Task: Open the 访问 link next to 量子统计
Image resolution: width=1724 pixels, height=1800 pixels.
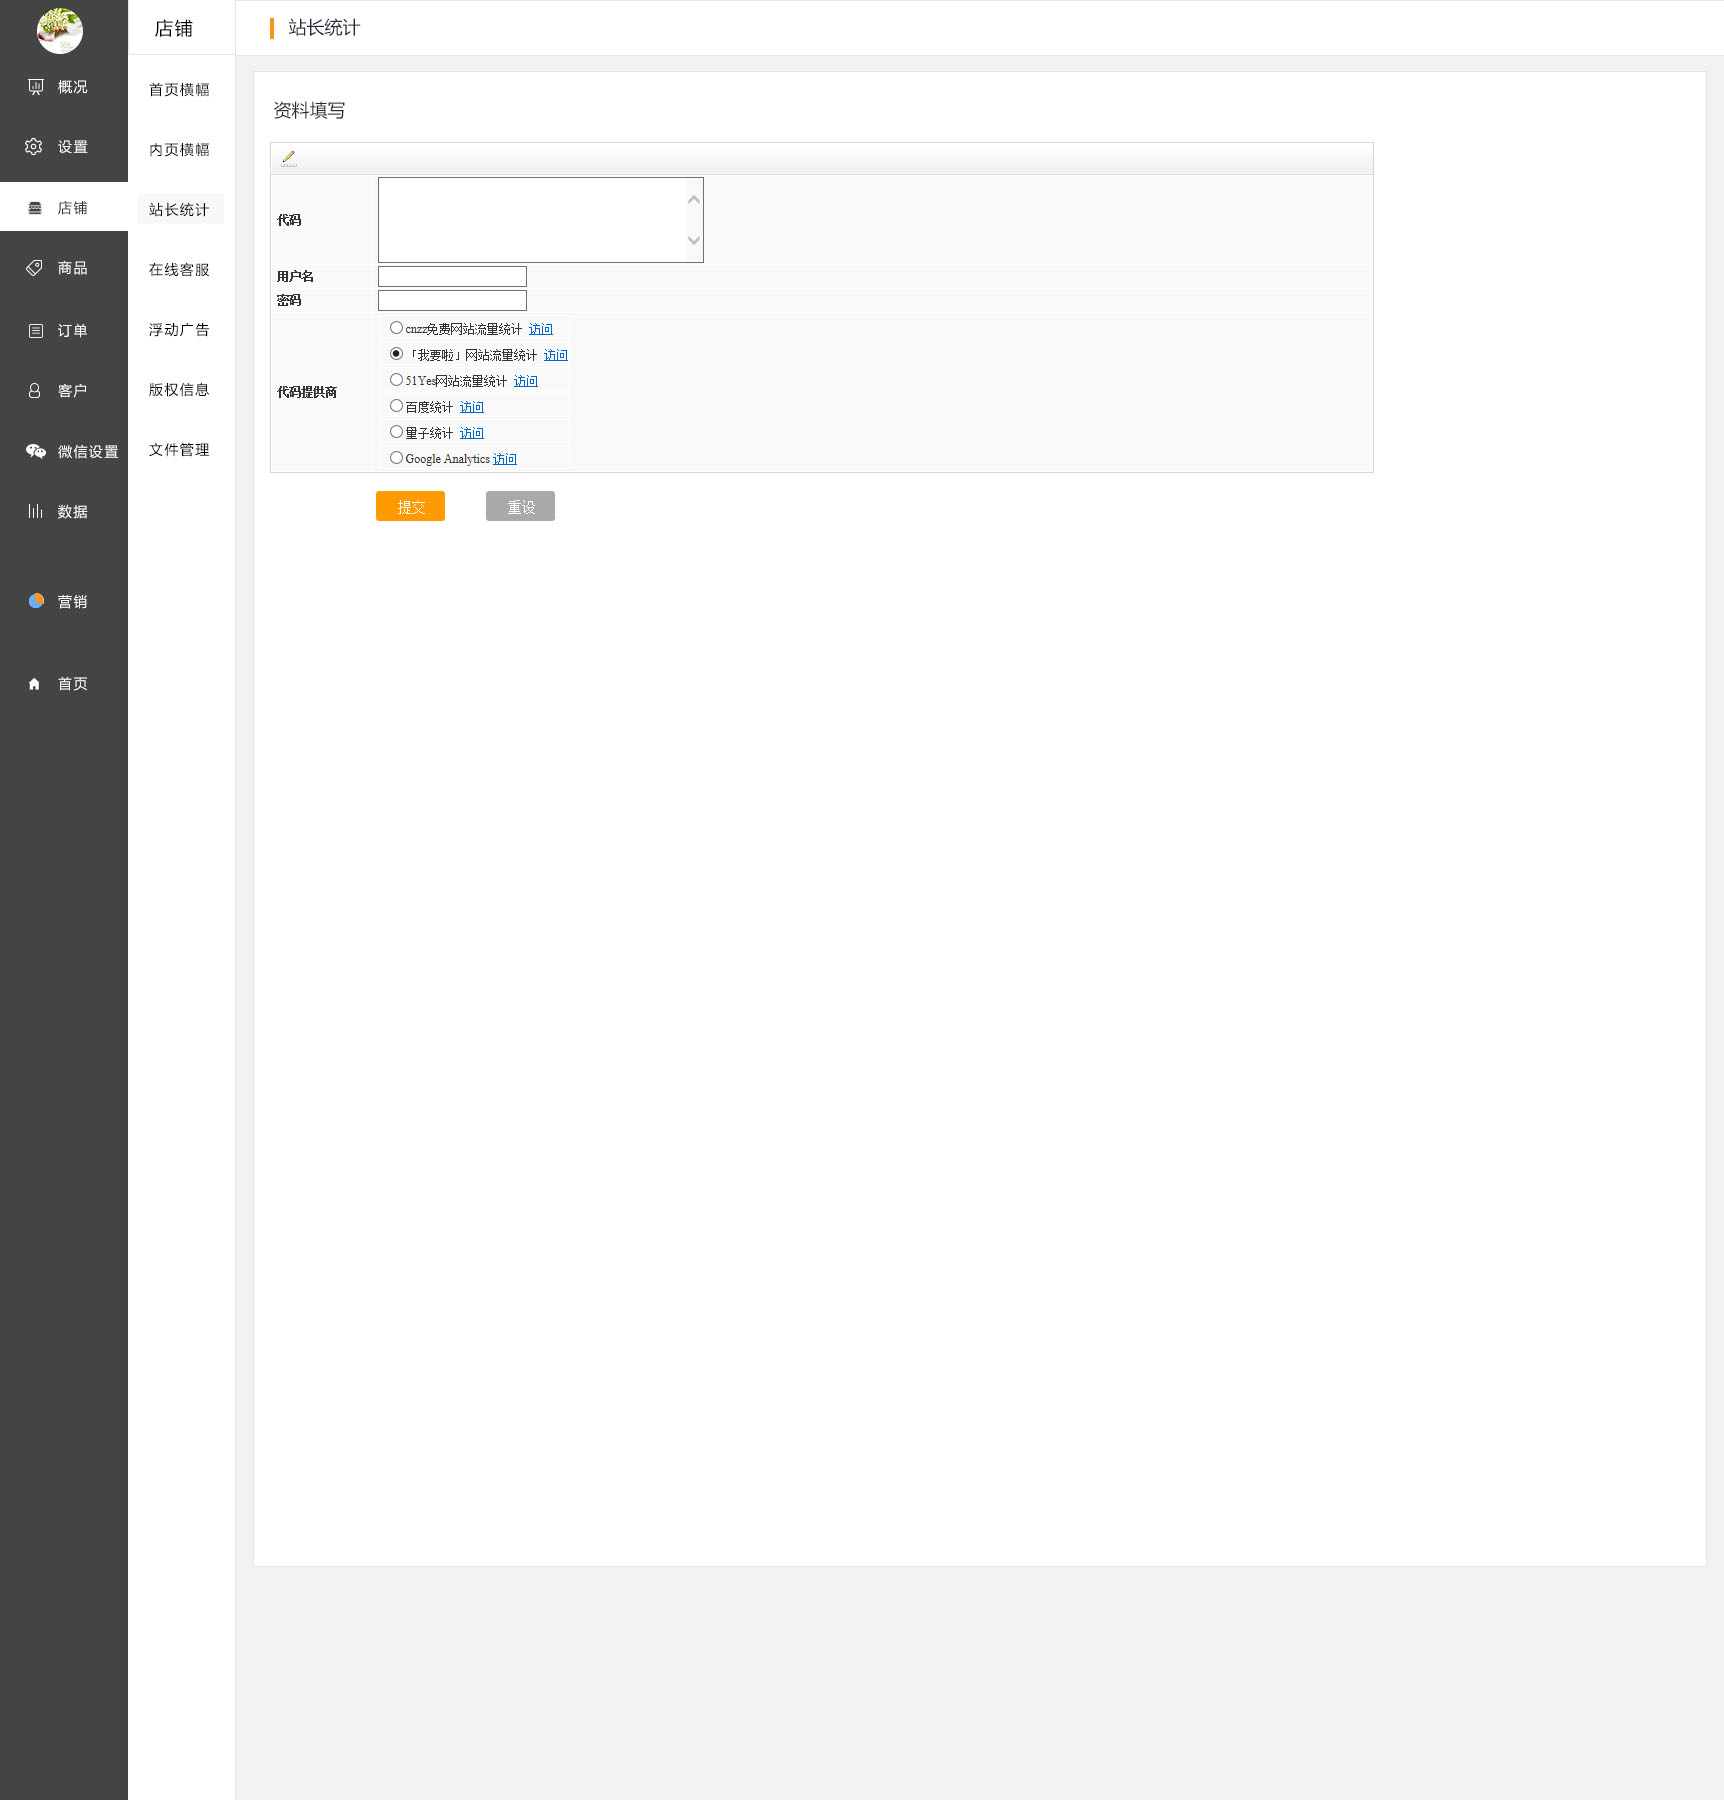Action: point(471,433)
